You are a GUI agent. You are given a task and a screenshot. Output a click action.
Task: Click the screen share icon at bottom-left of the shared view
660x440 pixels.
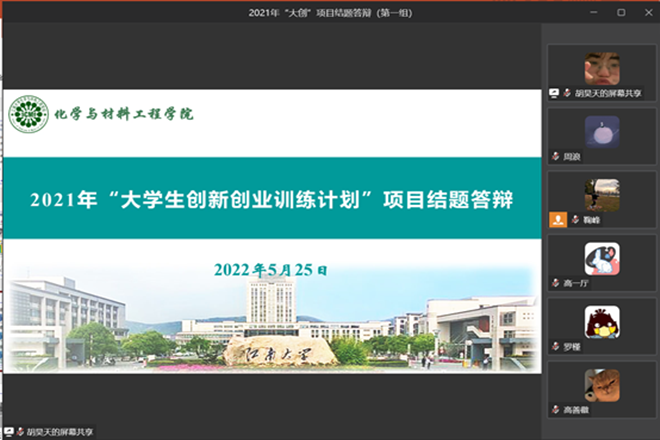click(10, 432)
